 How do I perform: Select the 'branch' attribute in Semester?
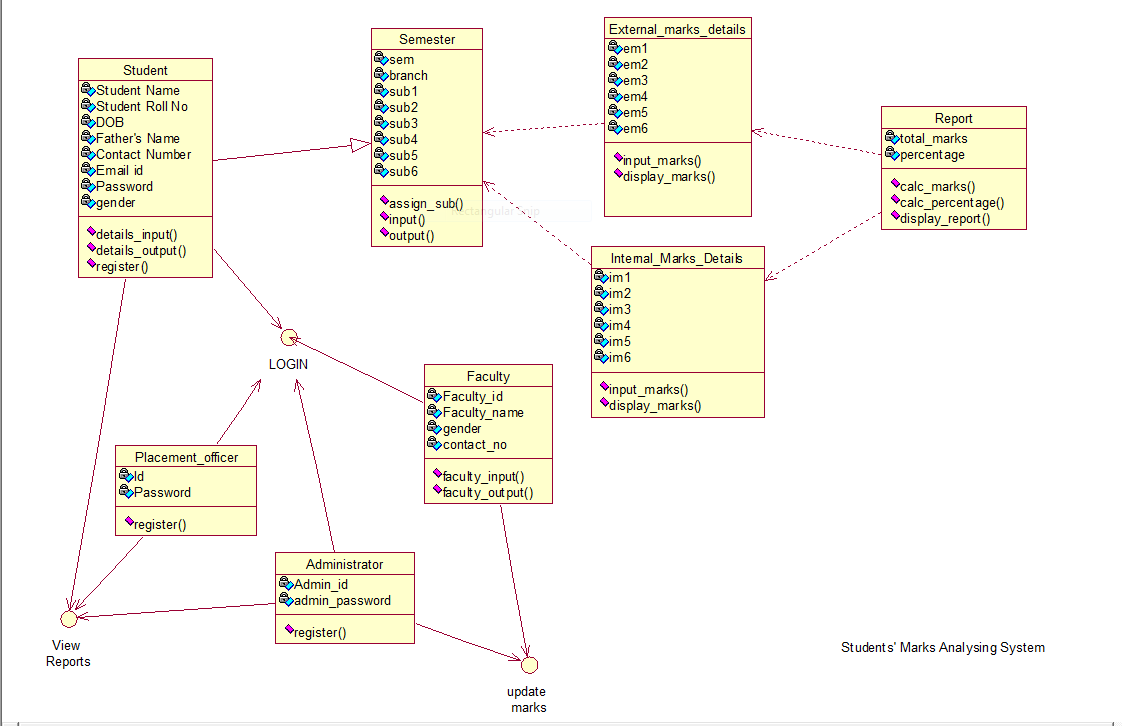point(409,76)
